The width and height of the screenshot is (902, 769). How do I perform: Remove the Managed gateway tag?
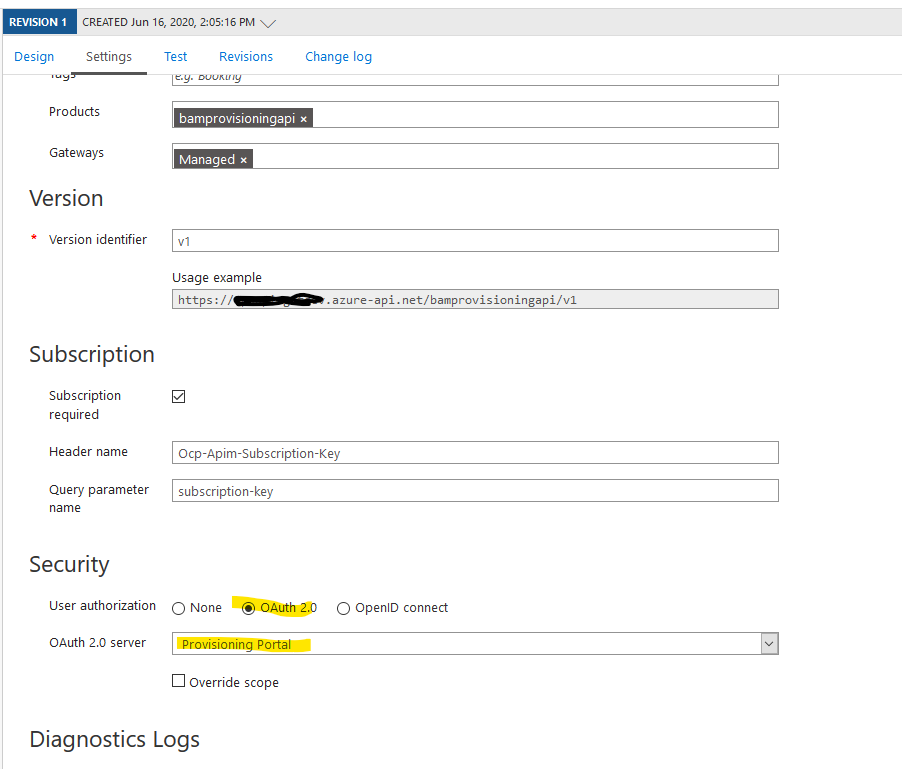[x=243, y=160]
